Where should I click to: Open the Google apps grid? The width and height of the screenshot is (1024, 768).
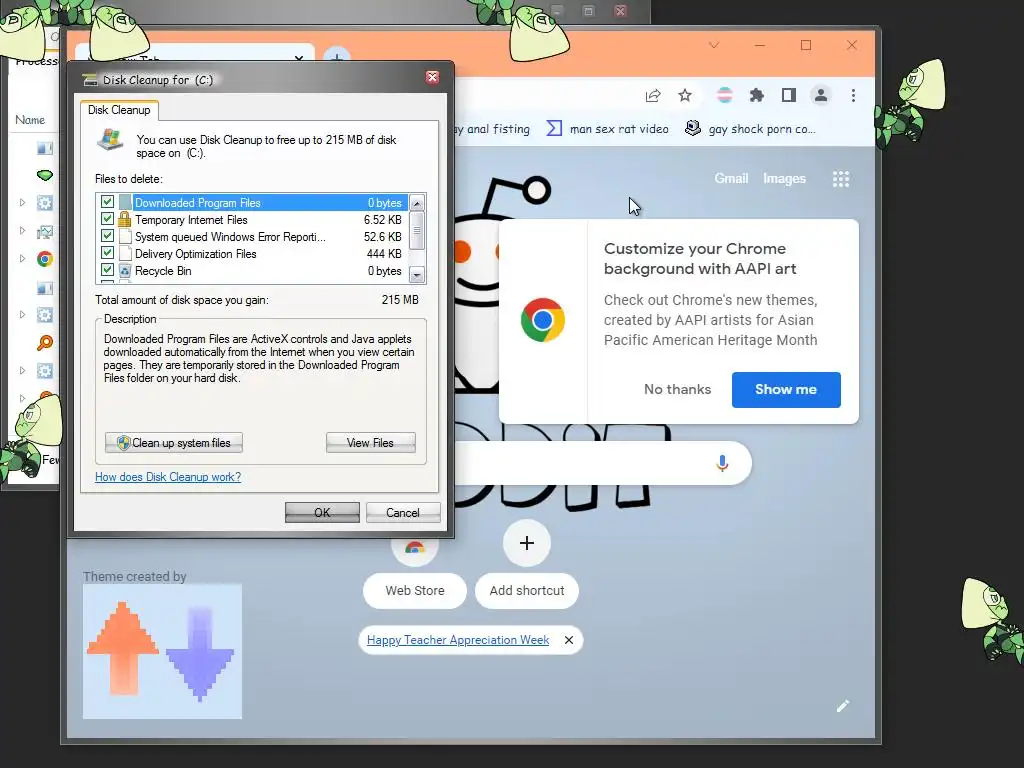pos(840,179)
